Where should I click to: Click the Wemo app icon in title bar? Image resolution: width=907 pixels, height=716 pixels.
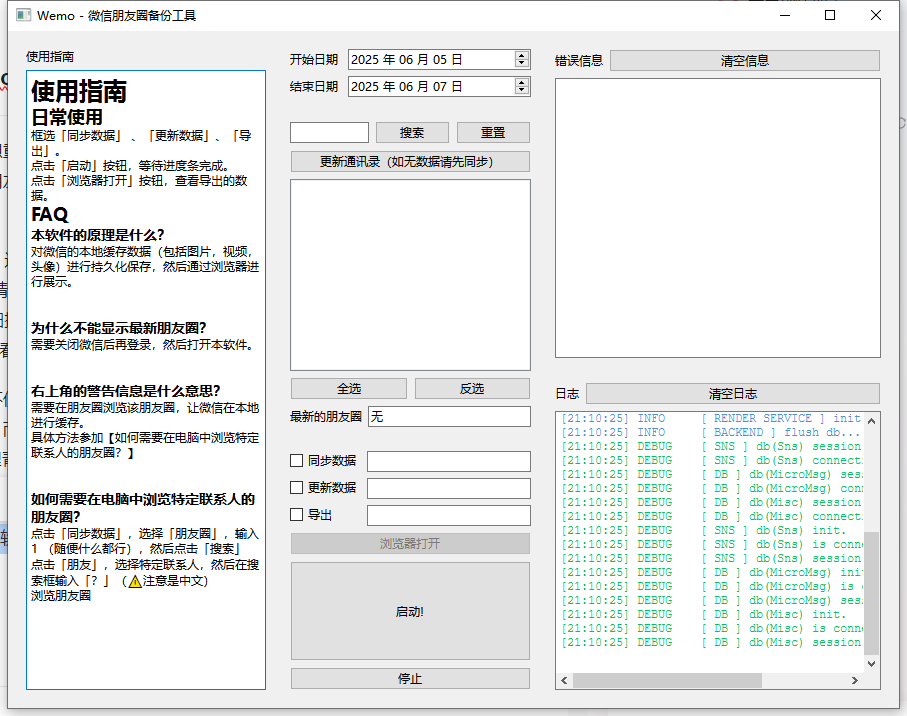click(23, 15)
